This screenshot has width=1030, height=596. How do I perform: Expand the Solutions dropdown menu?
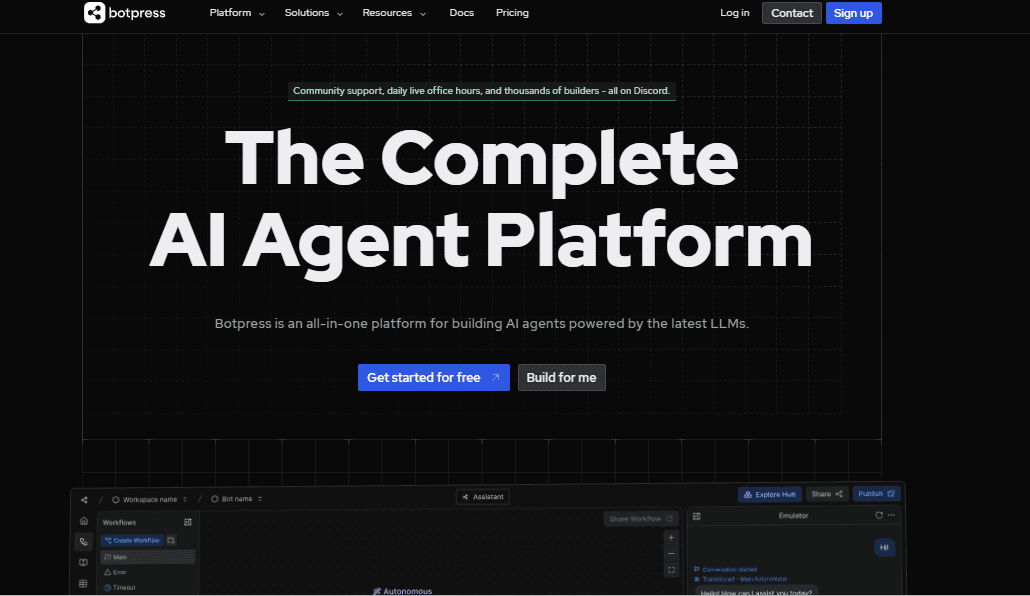point(313,13)
